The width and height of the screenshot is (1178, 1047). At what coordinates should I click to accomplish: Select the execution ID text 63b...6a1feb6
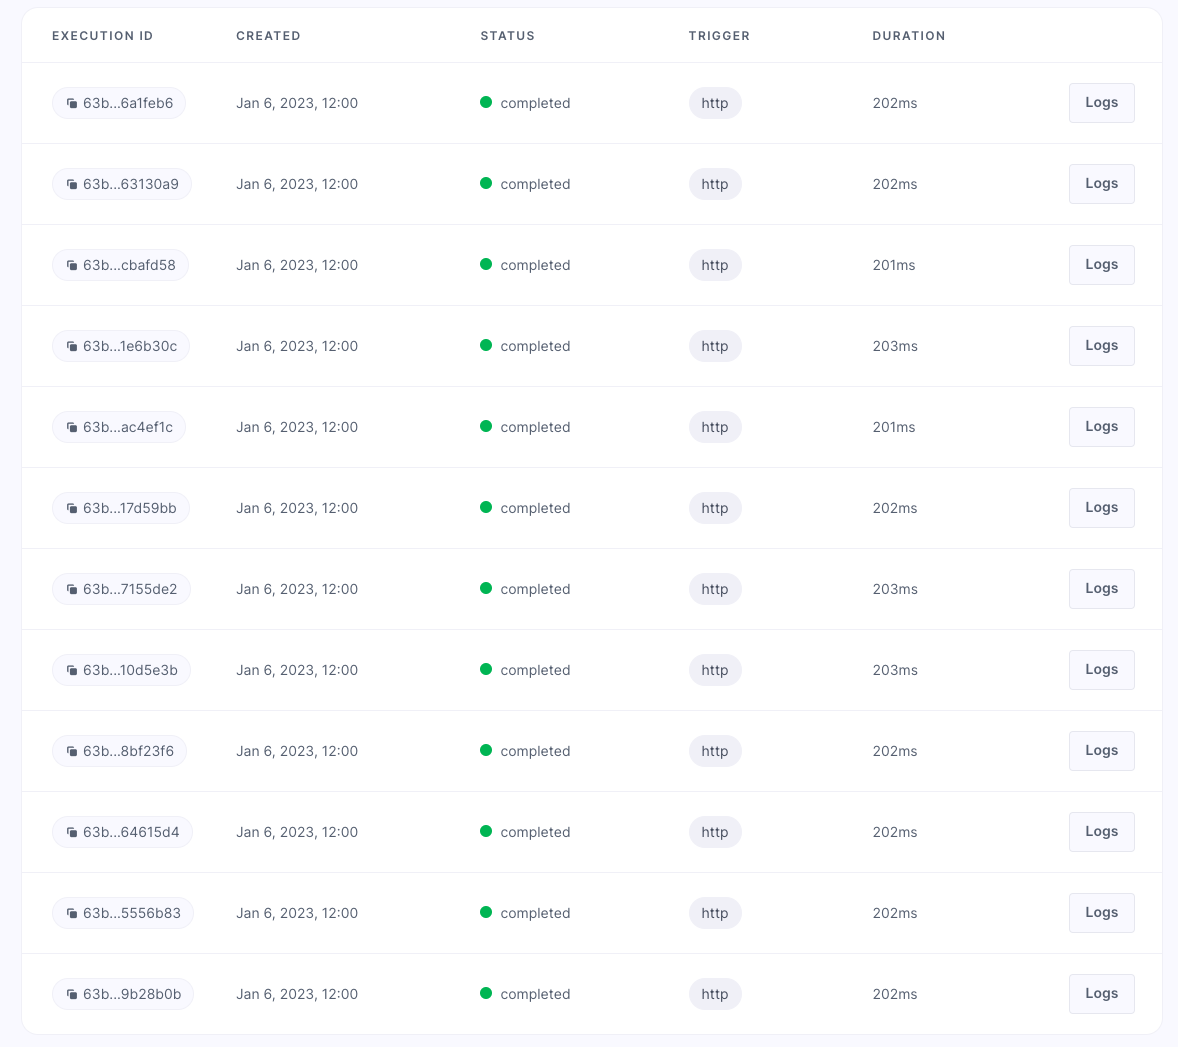pyautogui.click(x=128, y=104)
